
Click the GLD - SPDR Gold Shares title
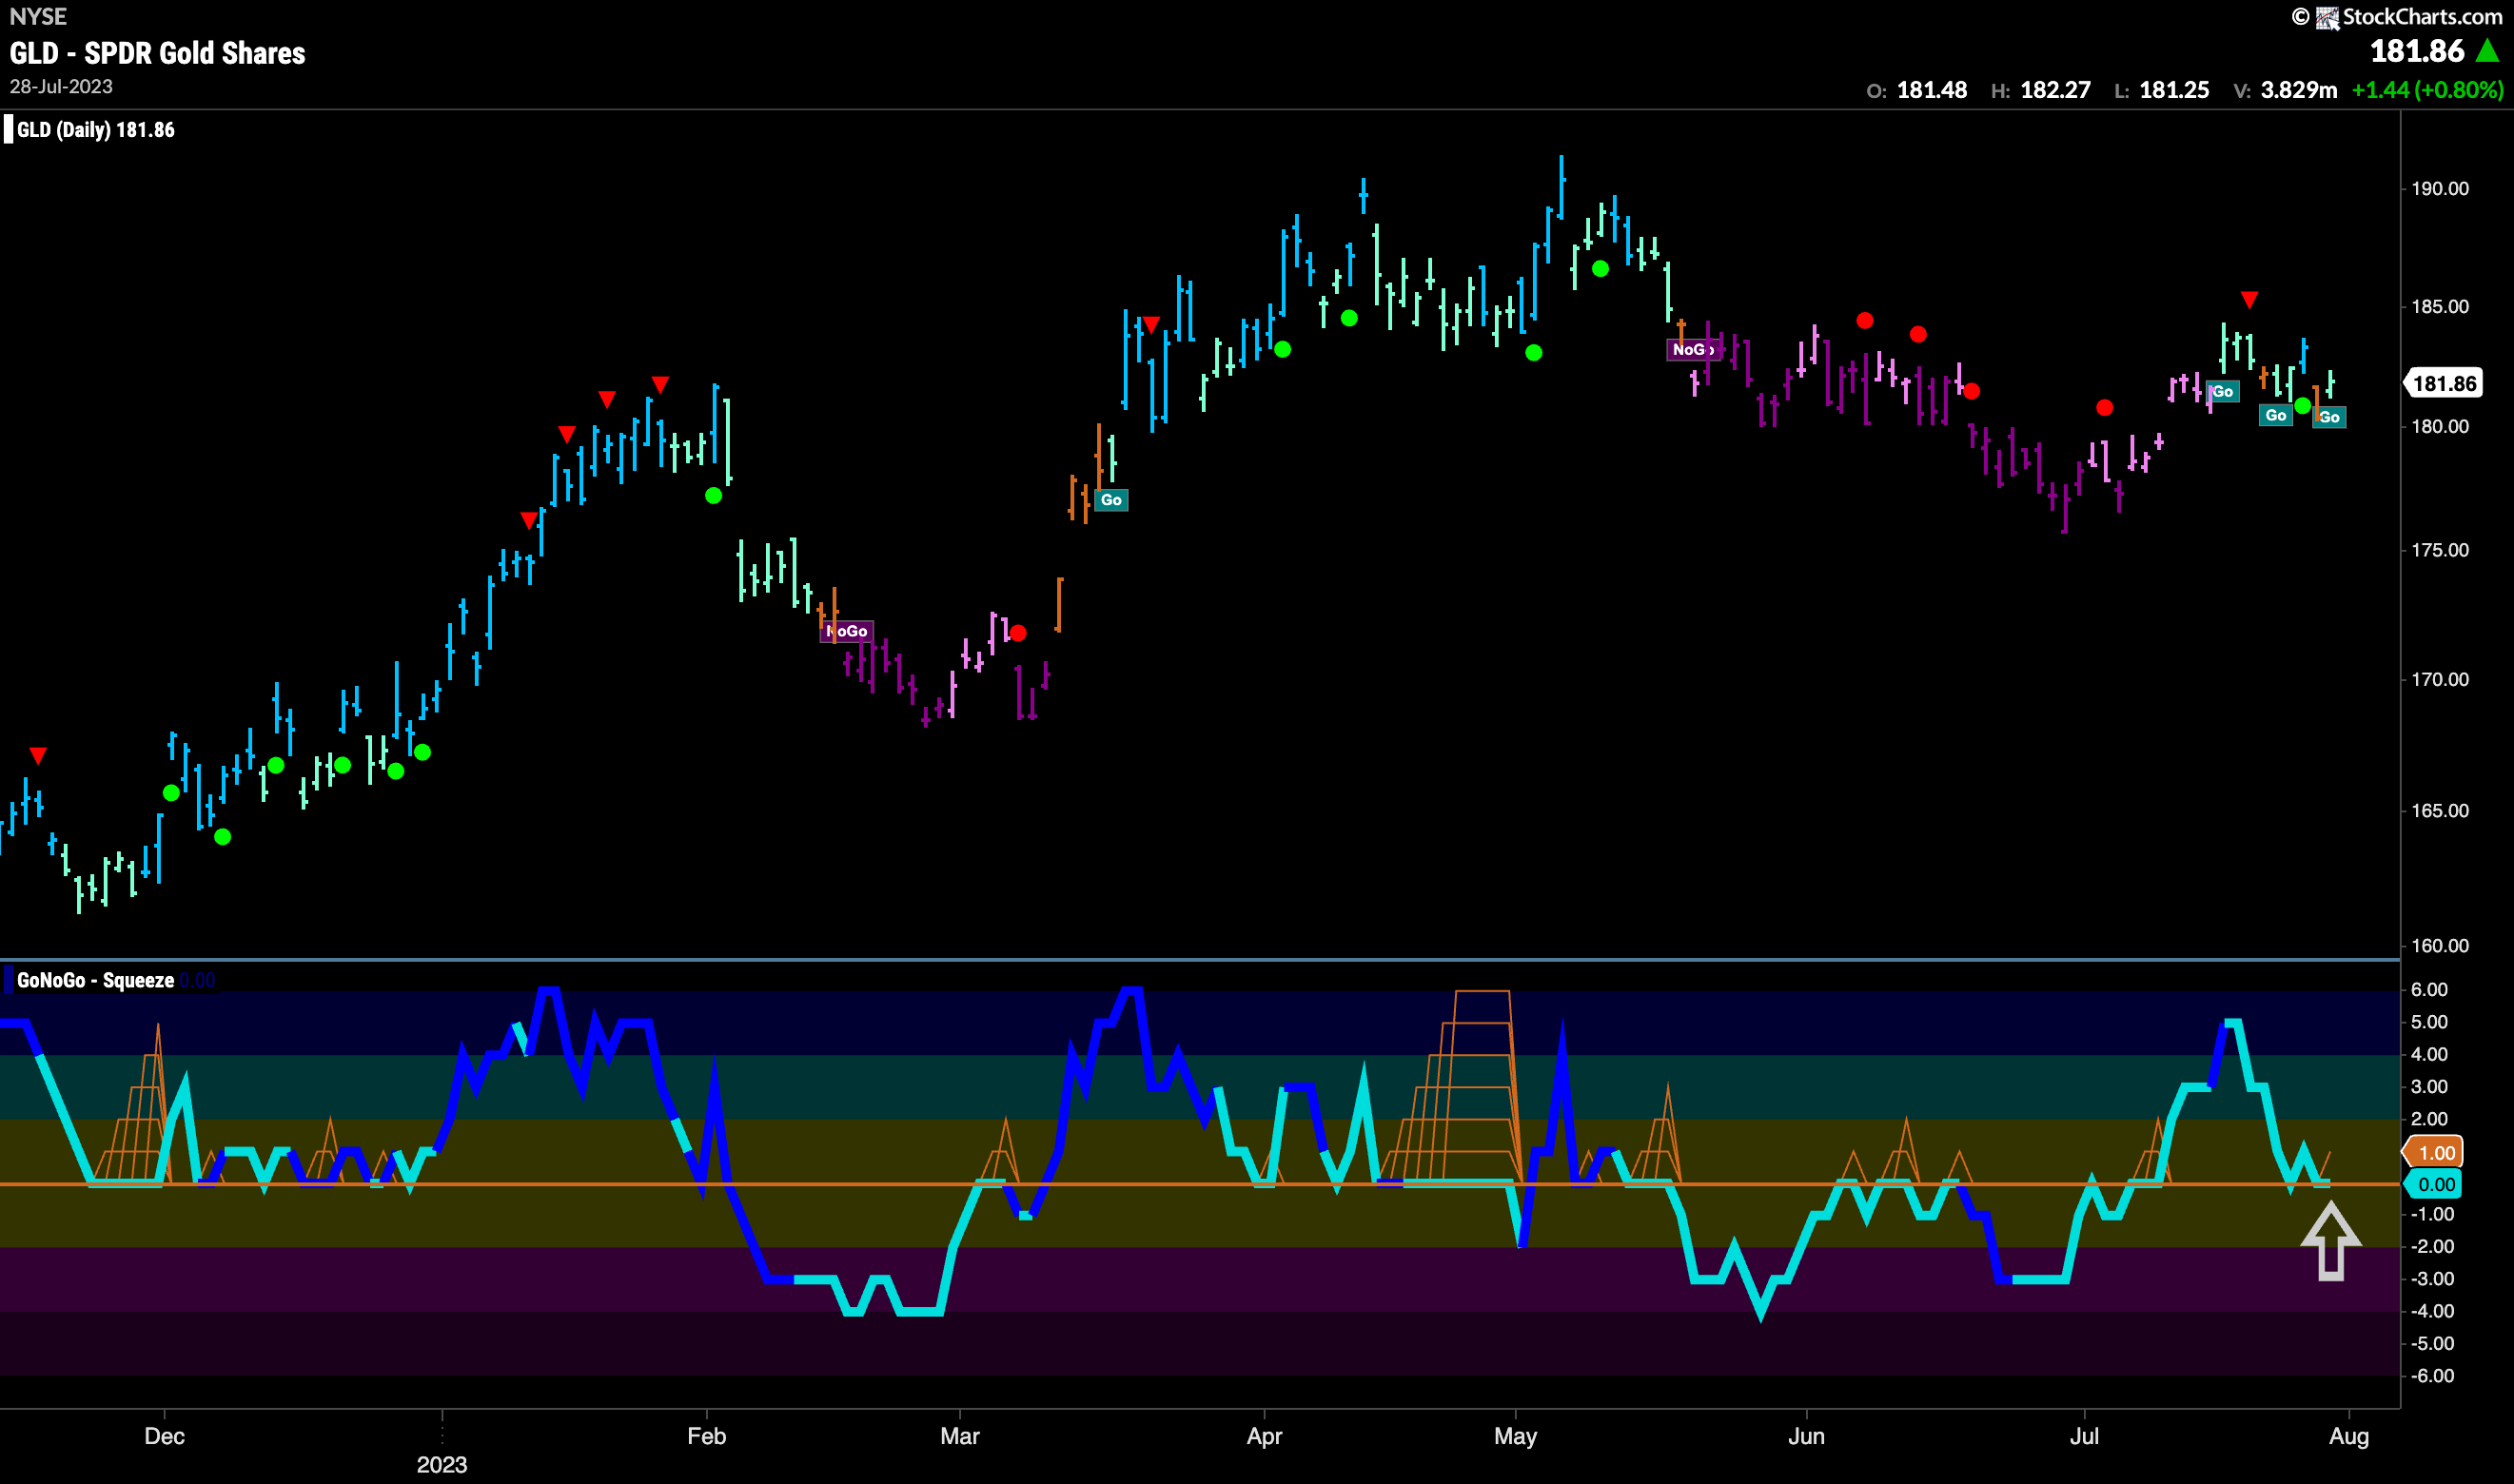(158, 53)
